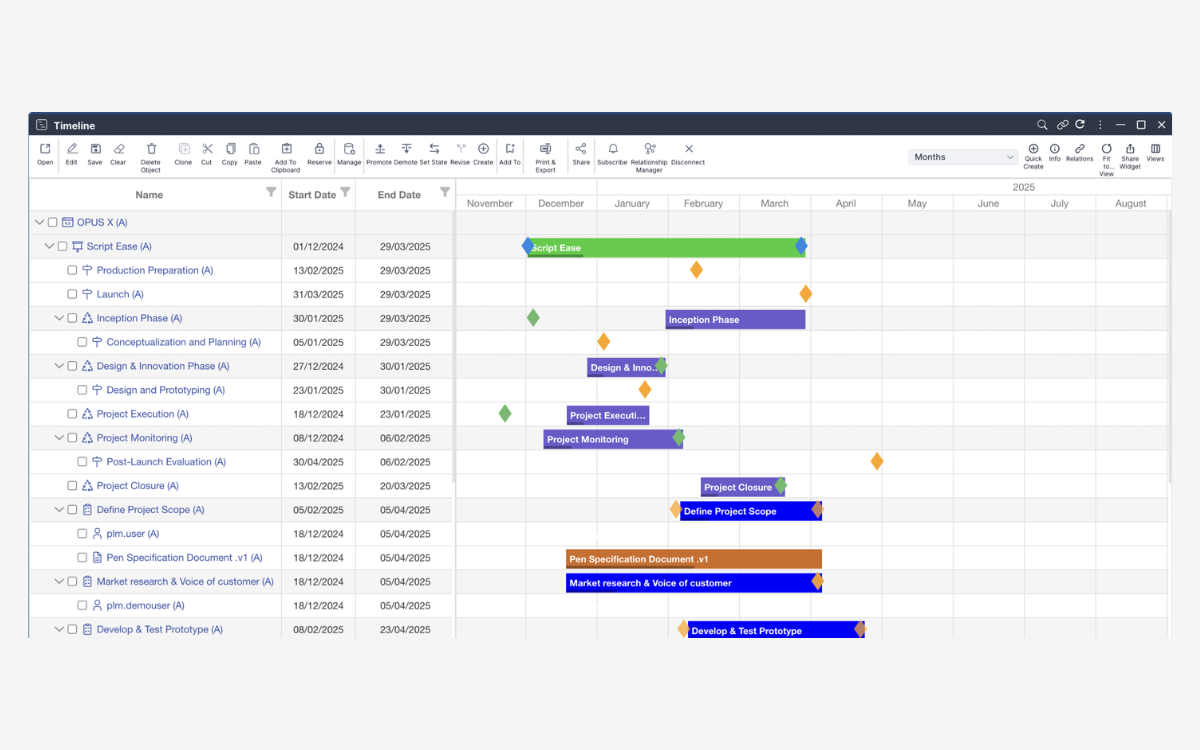Click the Delete Object trash icon
The height and width of the screenshot is (750, 1200).
coord(151,149)
